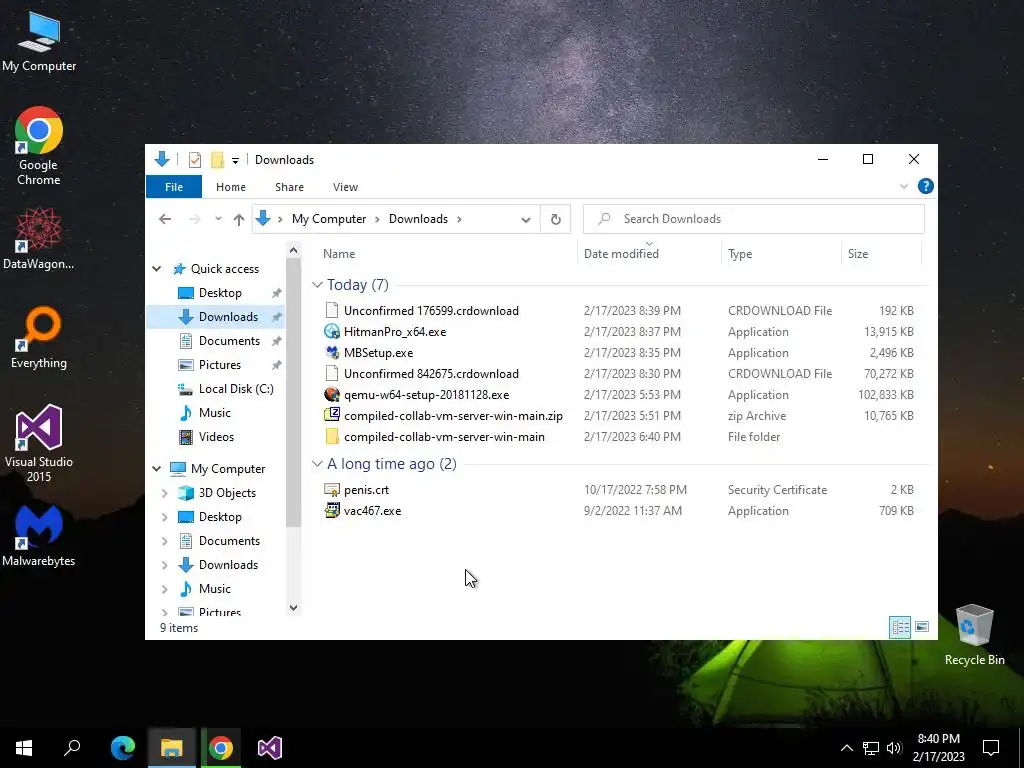Open the Home ribbon tab
This screenshot has width=1024, height=768.
point(231,187)
